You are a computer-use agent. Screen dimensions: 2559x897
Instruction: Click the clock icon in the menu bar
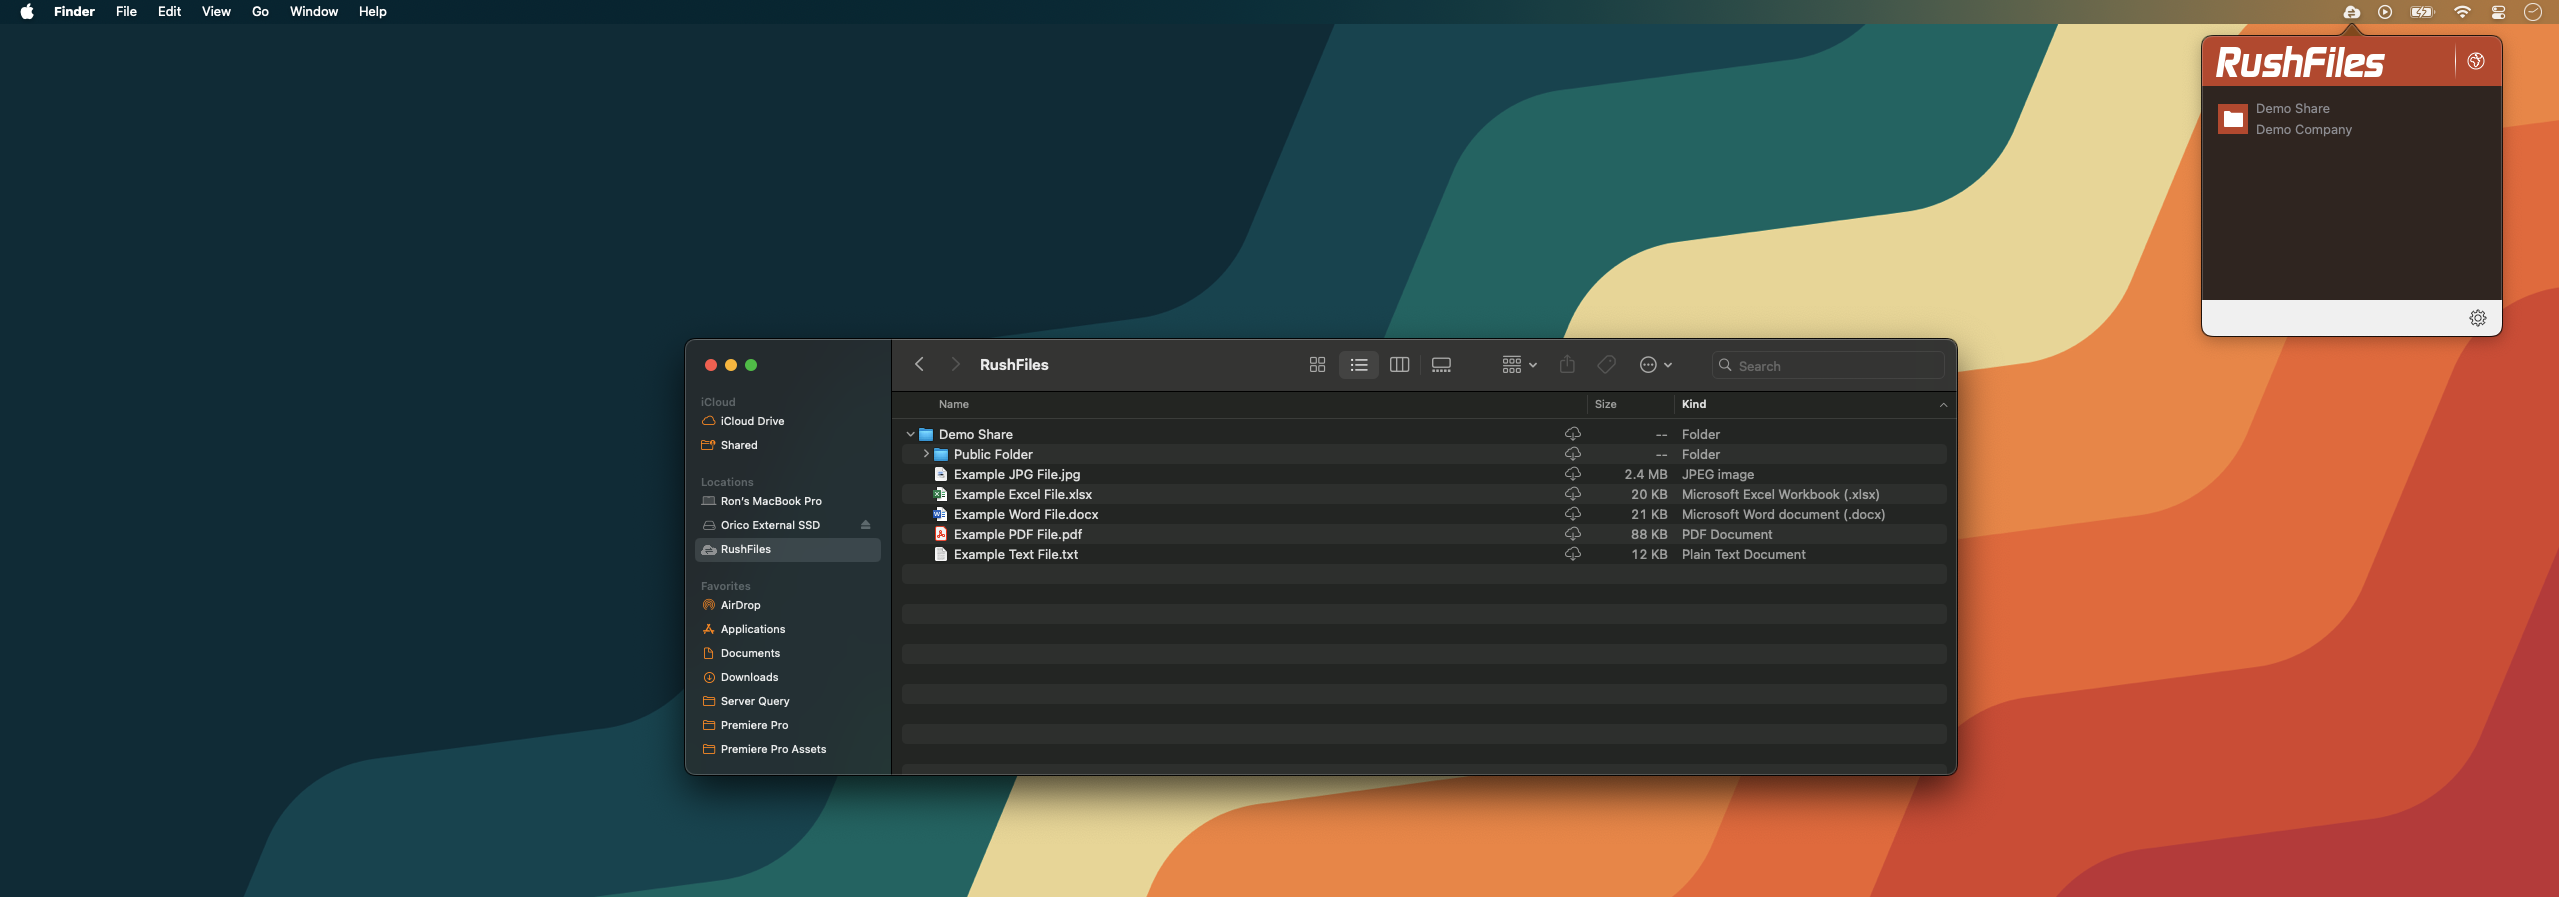click(x=2533, y=12)
